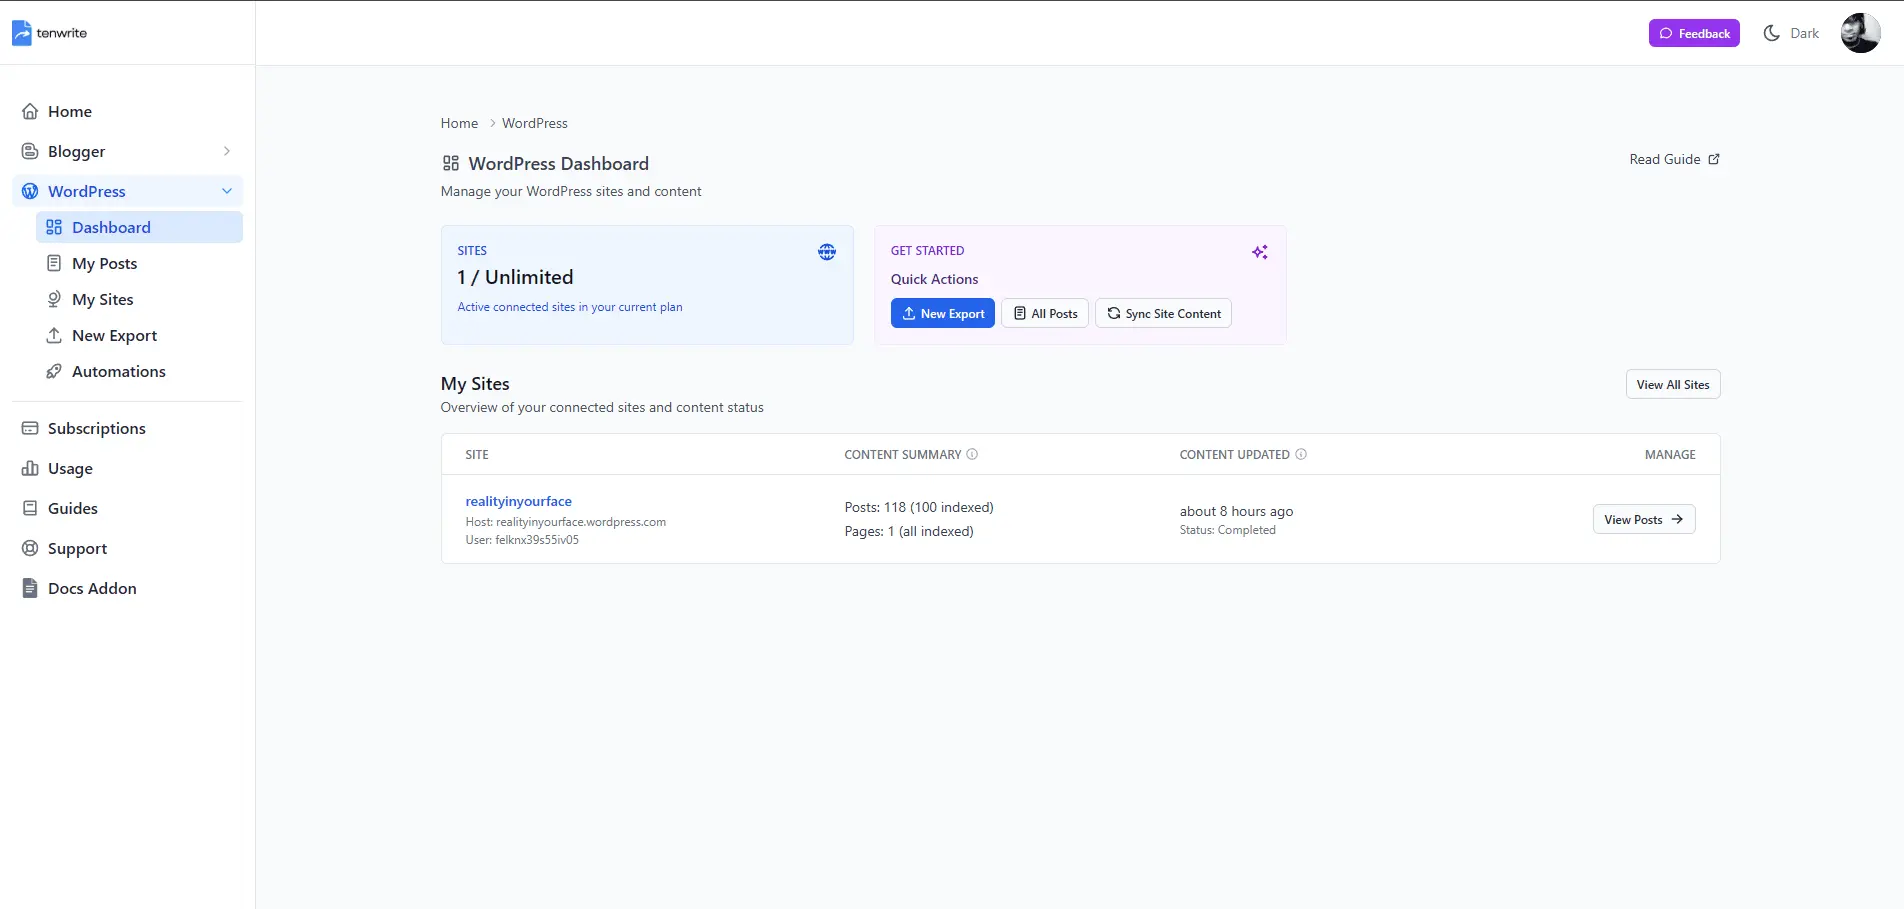Click the Blogger icon in sidebar

30,151
